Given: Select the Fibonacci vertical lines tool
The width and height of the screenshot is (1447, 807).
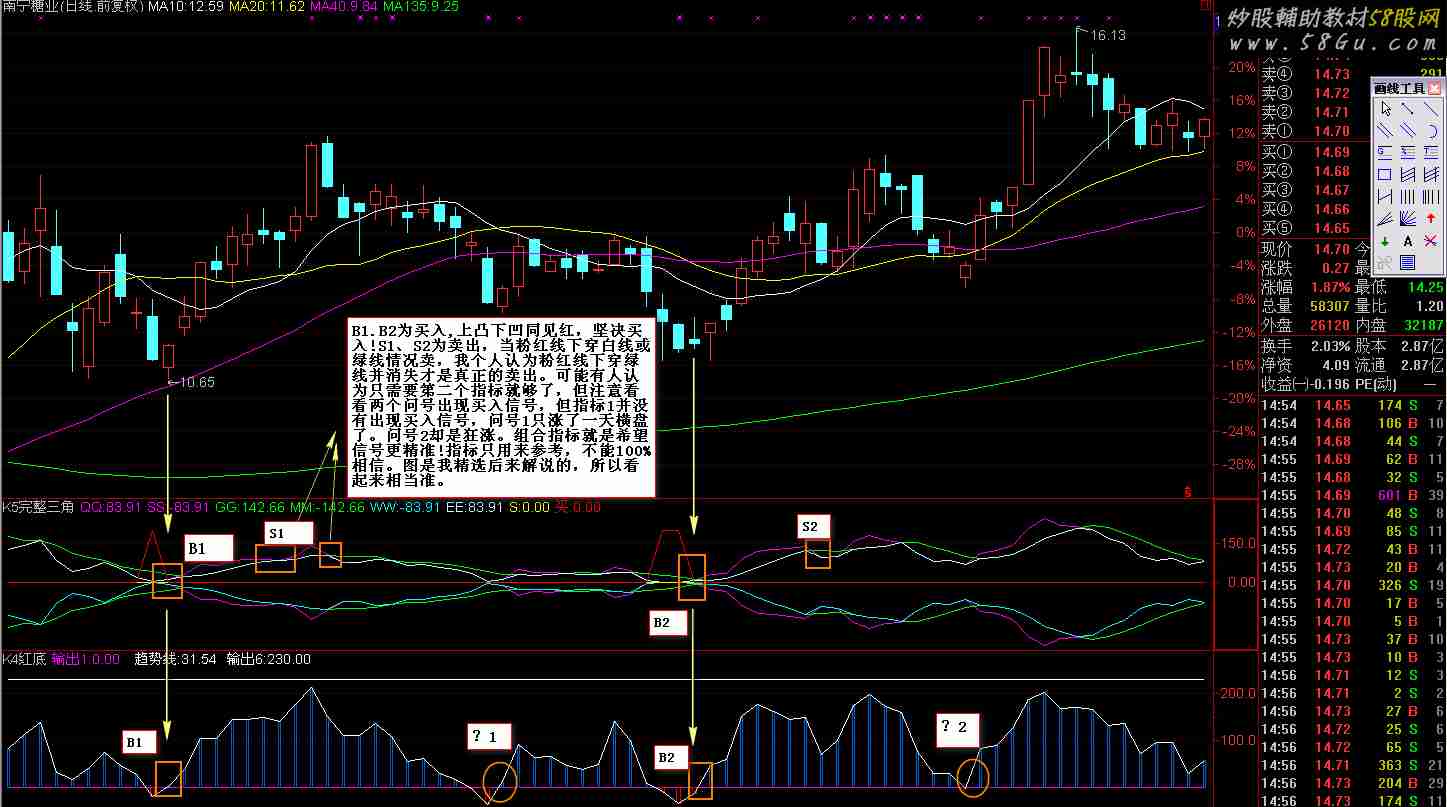Looking at the screenshot, I should coord(1430,196).
